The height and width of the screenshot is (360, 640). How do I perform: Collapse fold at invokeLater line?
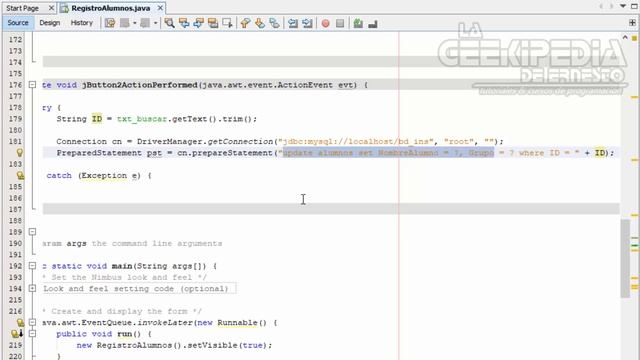[32, 322]
